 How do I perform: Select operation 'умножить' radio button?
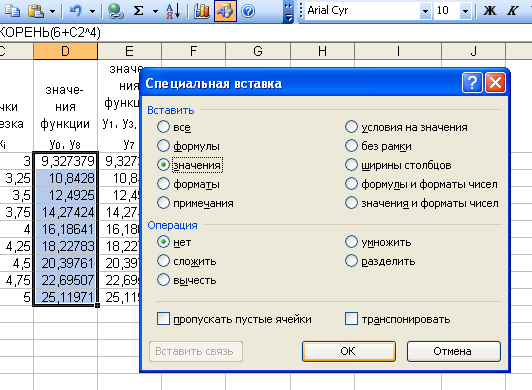(x=351, y=242)
